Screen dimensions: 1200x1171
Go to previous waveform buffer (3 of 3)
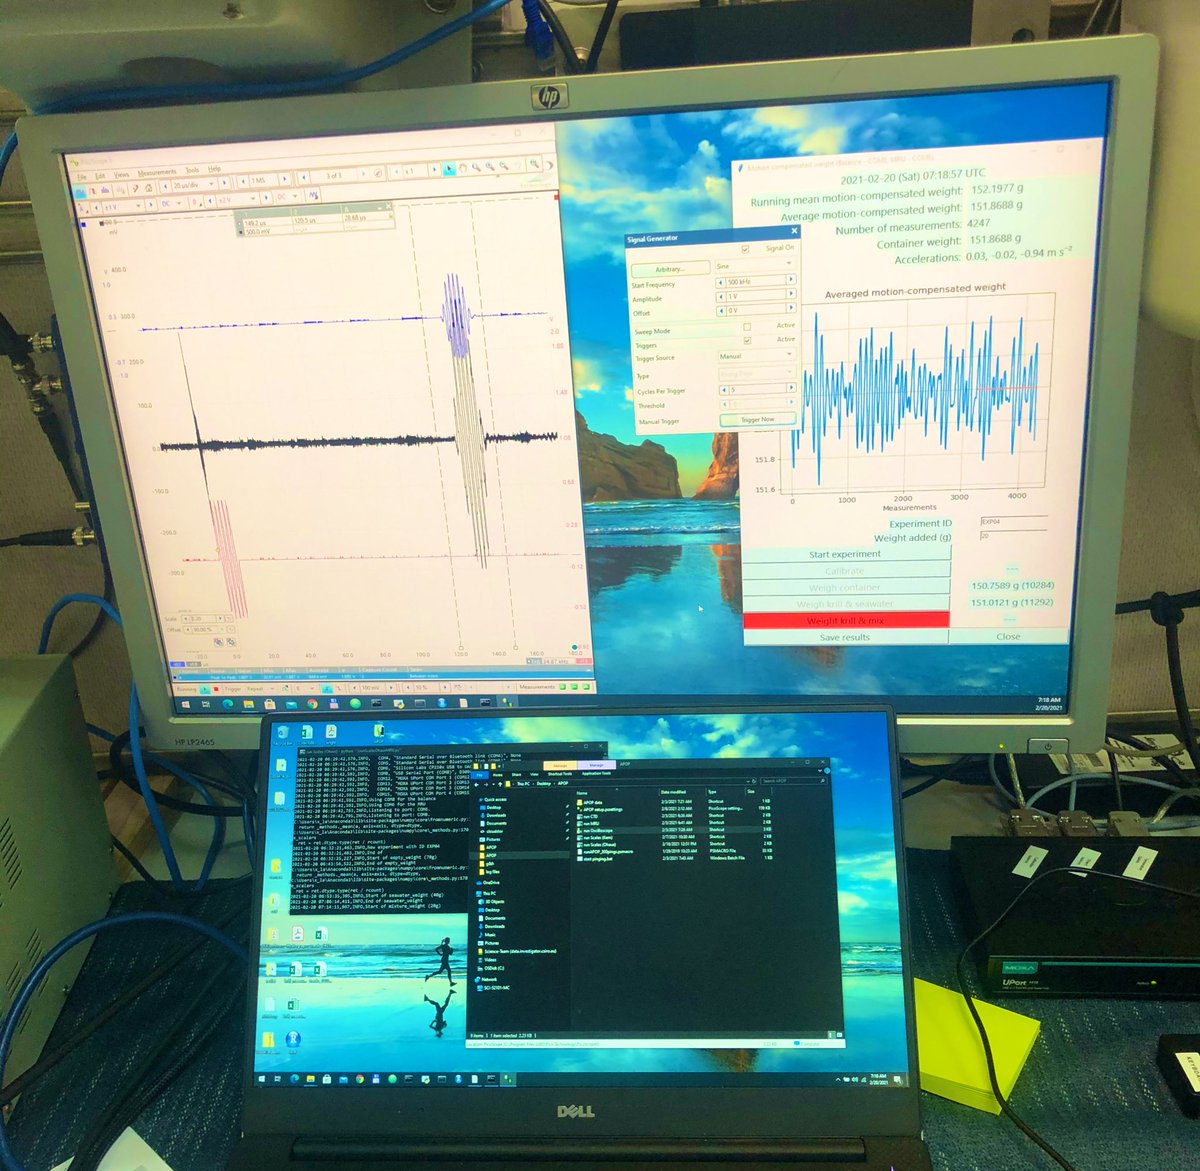304,178
